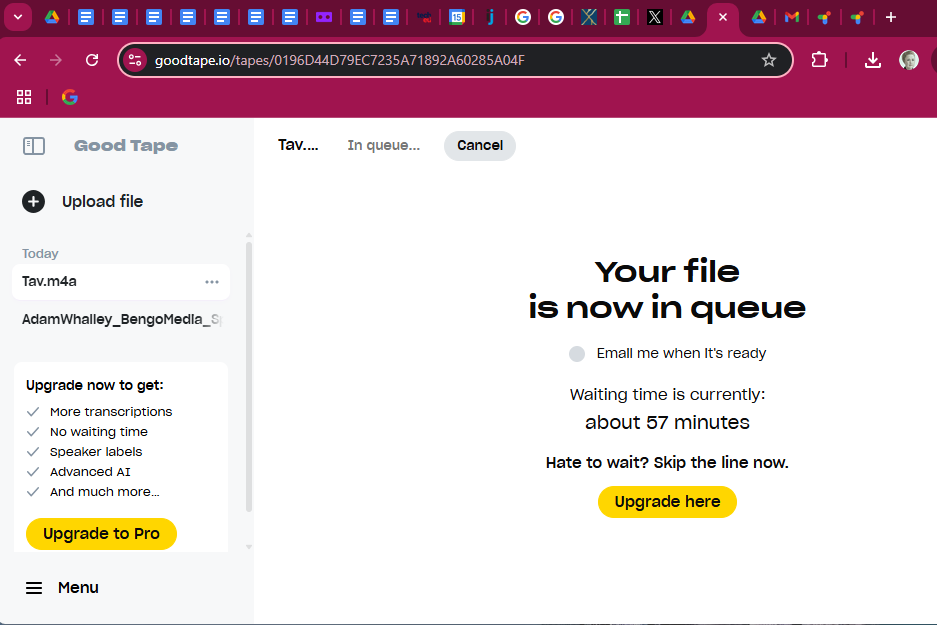Image resolution: width=937 pixels, height=625 pixels.
Task: Go back to previous page
Action: [x=20, y=60]
